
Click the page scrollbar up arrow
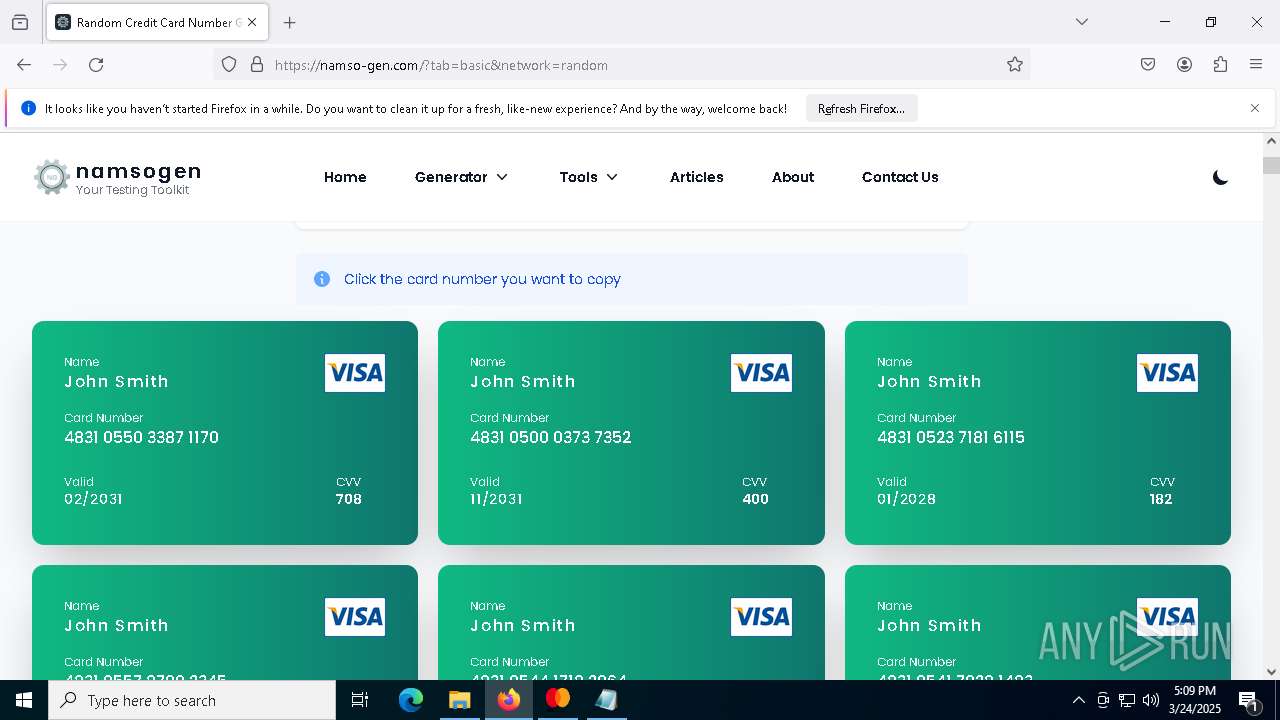coord(1271,141)
